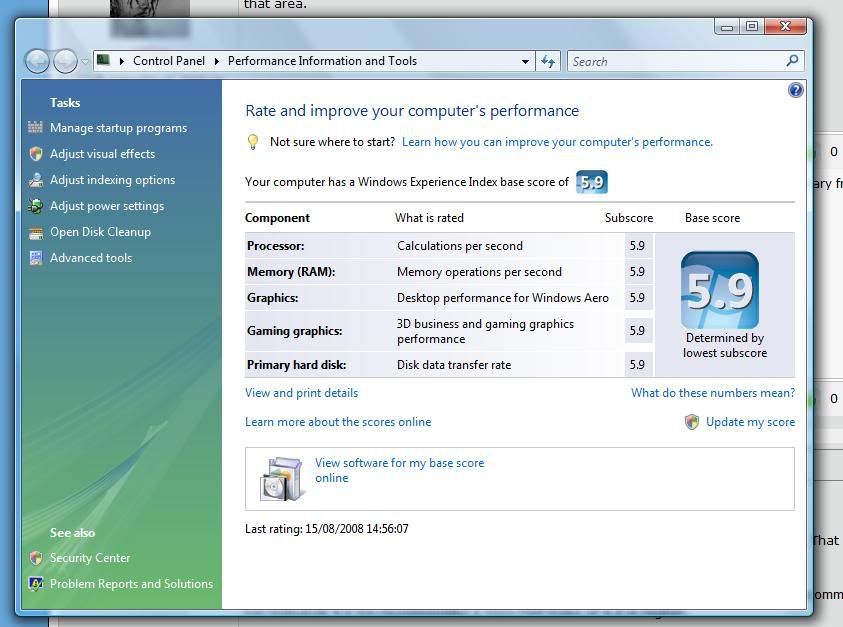Restore down the window with middle title button
Viewport: 843px width, 627px height.
pyautogui.click(x=752, y=26)
